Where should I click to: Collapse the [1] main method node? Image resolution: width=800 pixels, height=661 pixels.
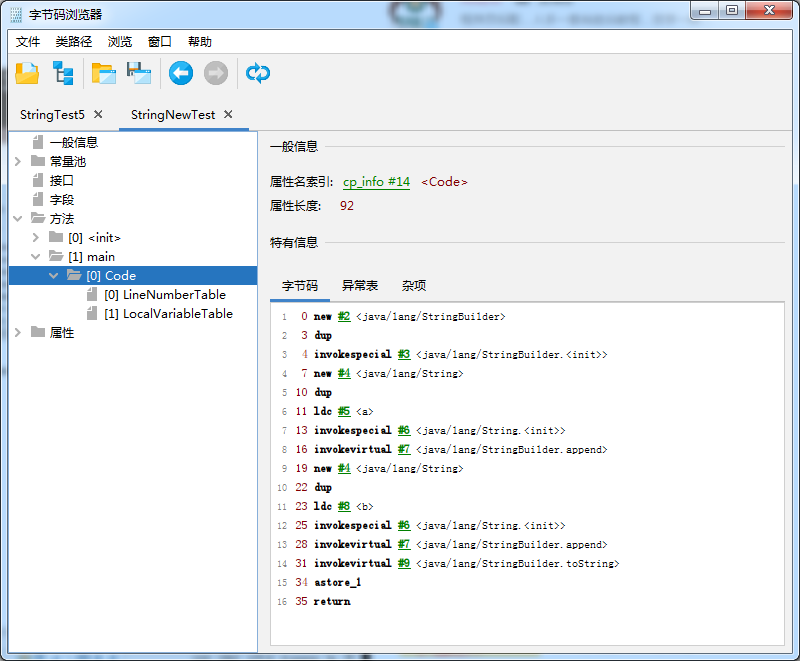pyautogui.click(x=36, y=257)
